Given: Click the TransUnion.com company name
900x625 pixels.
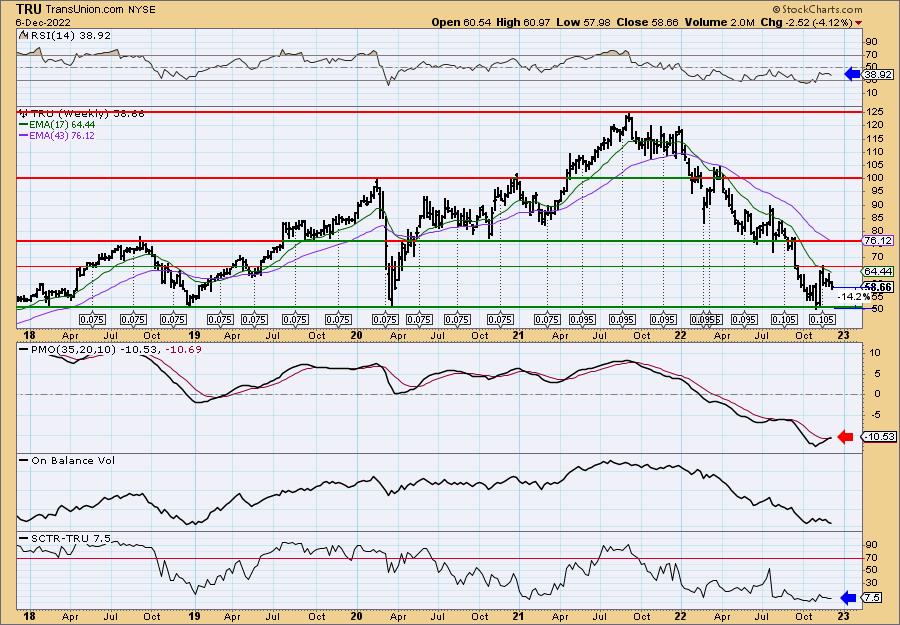Looking at the screenshot, I should pos(84,9).
